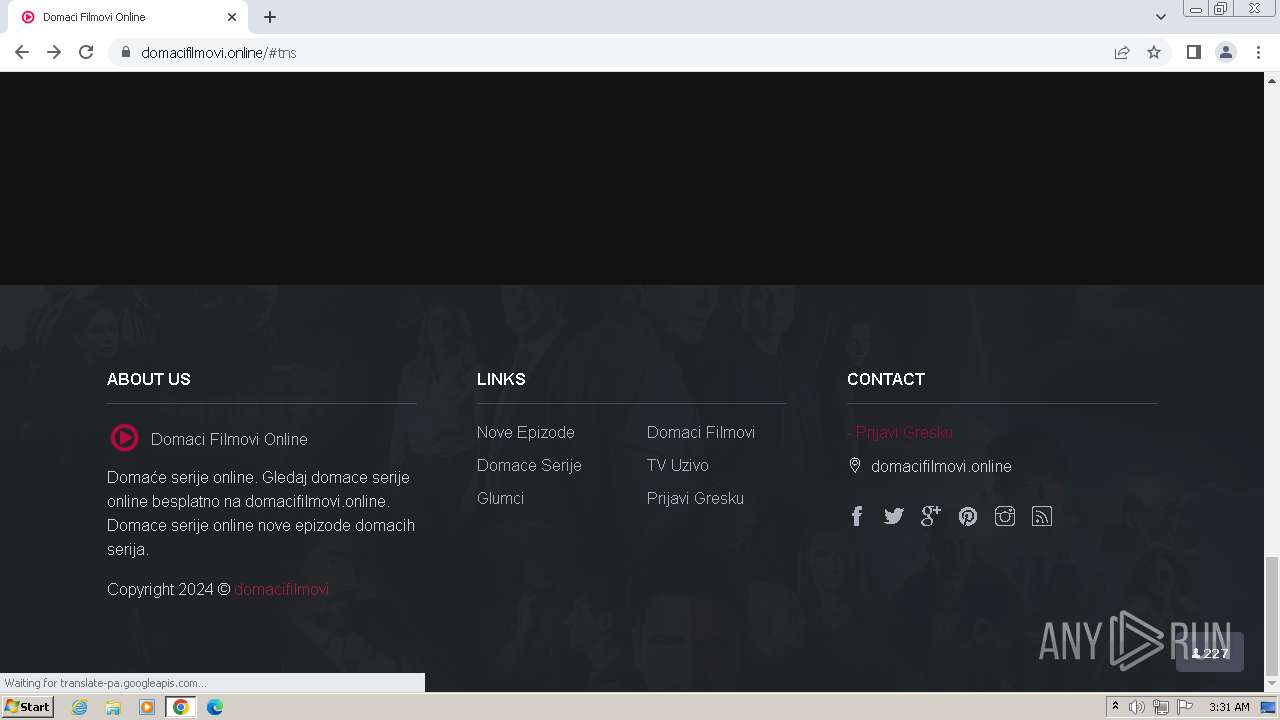Select the Domaci Filmovi Online tab
This screenshot has width=1280, height=720.
click(128, 17)
